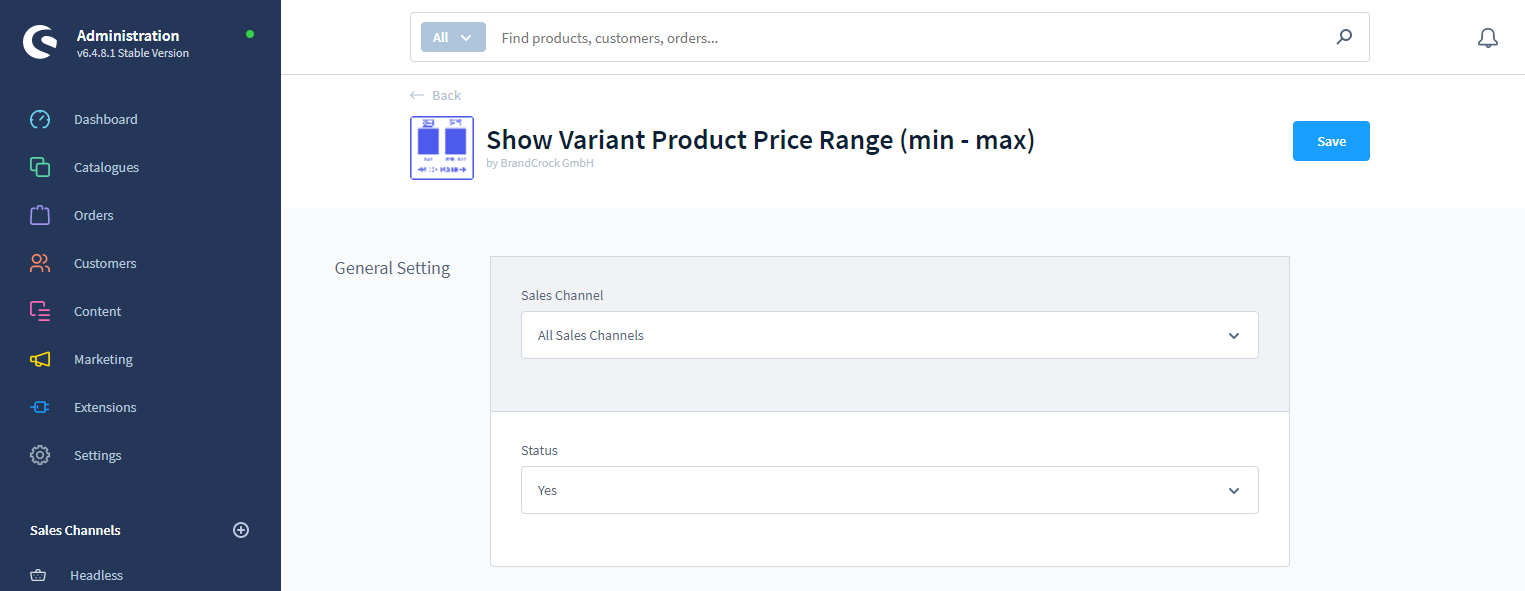Click the by BrandCrock GmbH text
1525x591 pixels.
(540, 163)
